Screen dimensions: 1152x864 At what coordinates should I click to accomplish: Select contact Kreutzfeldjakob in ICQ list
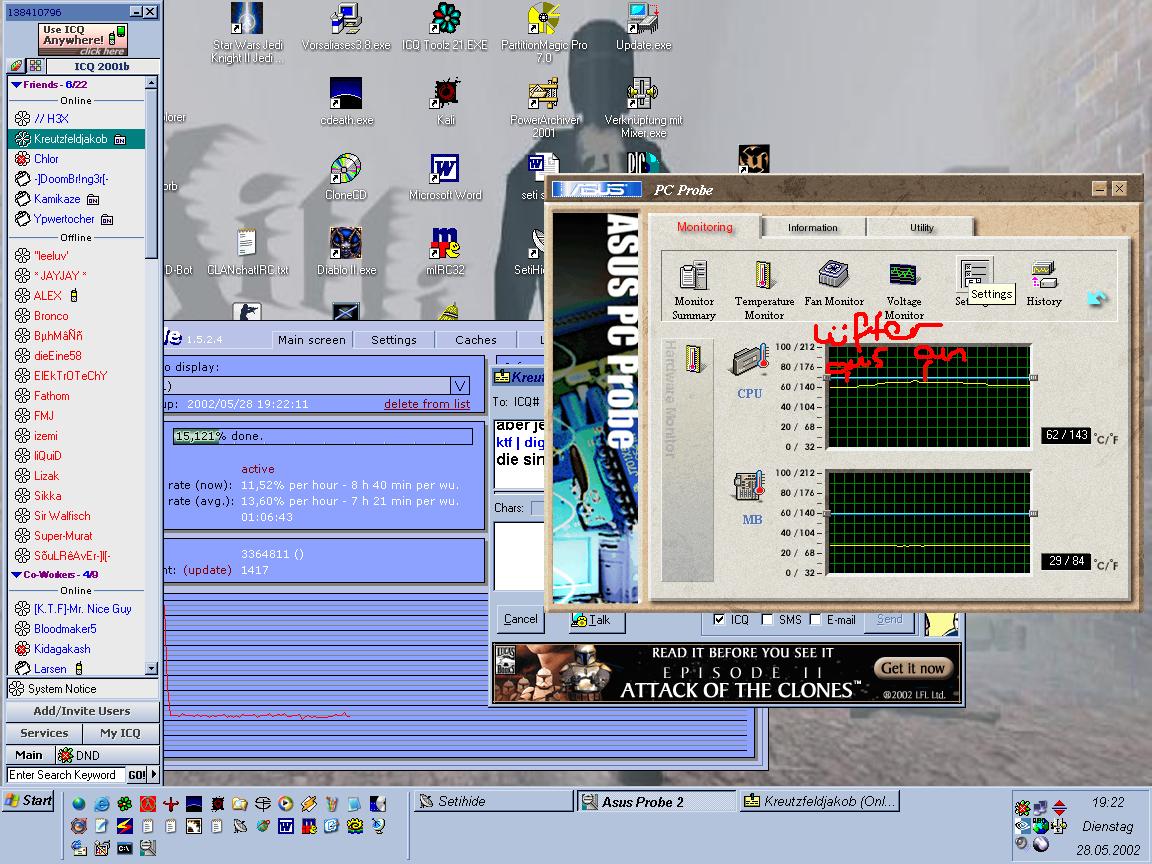[76, 139]
